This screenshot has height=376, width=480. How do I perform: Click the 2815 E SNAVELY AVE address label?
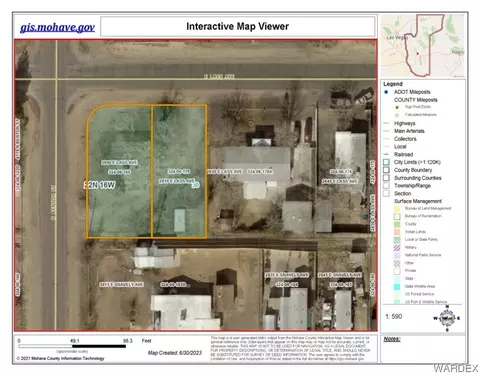pos(121,285)
